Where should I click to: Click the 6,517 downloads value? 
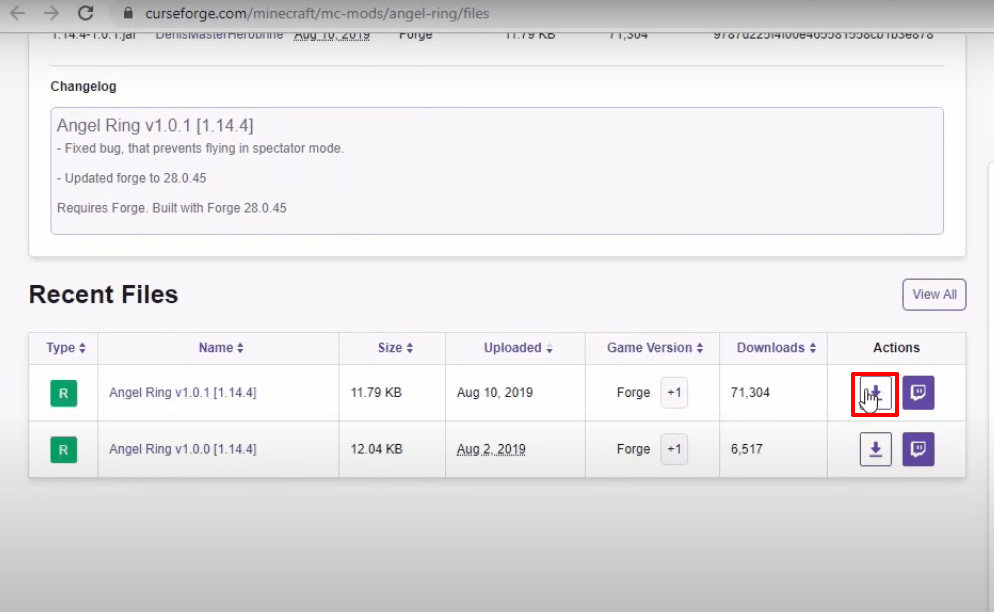click(746, 449)
